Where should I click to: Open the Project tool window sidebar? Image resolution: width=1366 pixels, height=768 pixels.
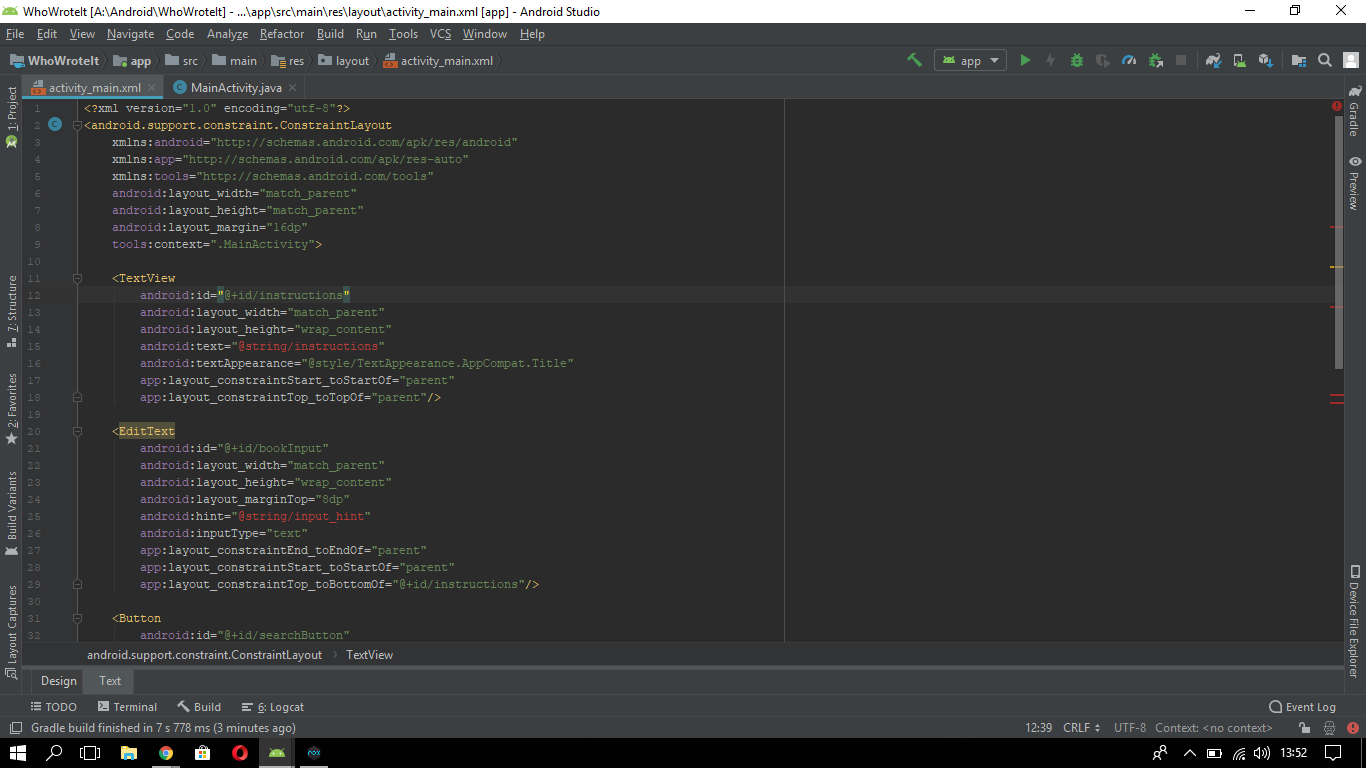pyautogui.click(x=12, y=115)
